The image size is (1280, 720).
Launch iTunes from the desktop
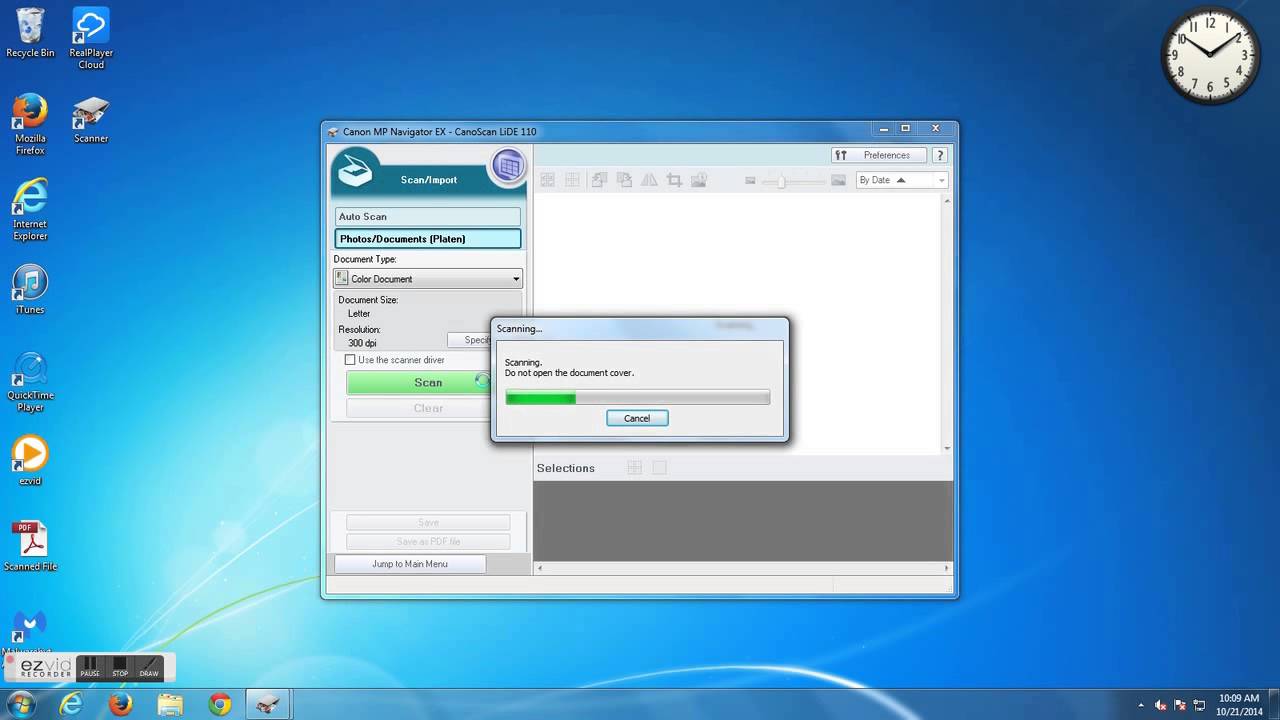pyautogui.click(x=30, y=290)
